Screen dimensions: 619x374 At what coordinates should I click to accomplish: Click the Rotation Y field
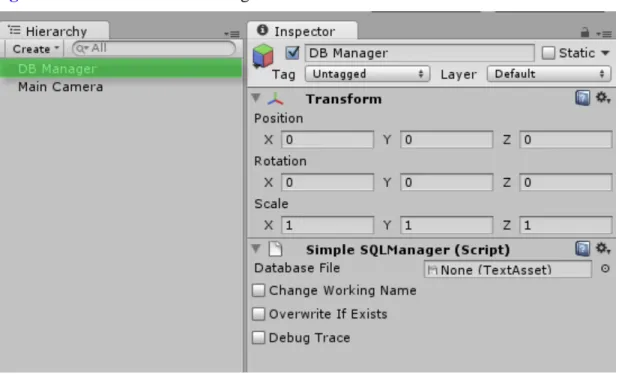point(446,182)
